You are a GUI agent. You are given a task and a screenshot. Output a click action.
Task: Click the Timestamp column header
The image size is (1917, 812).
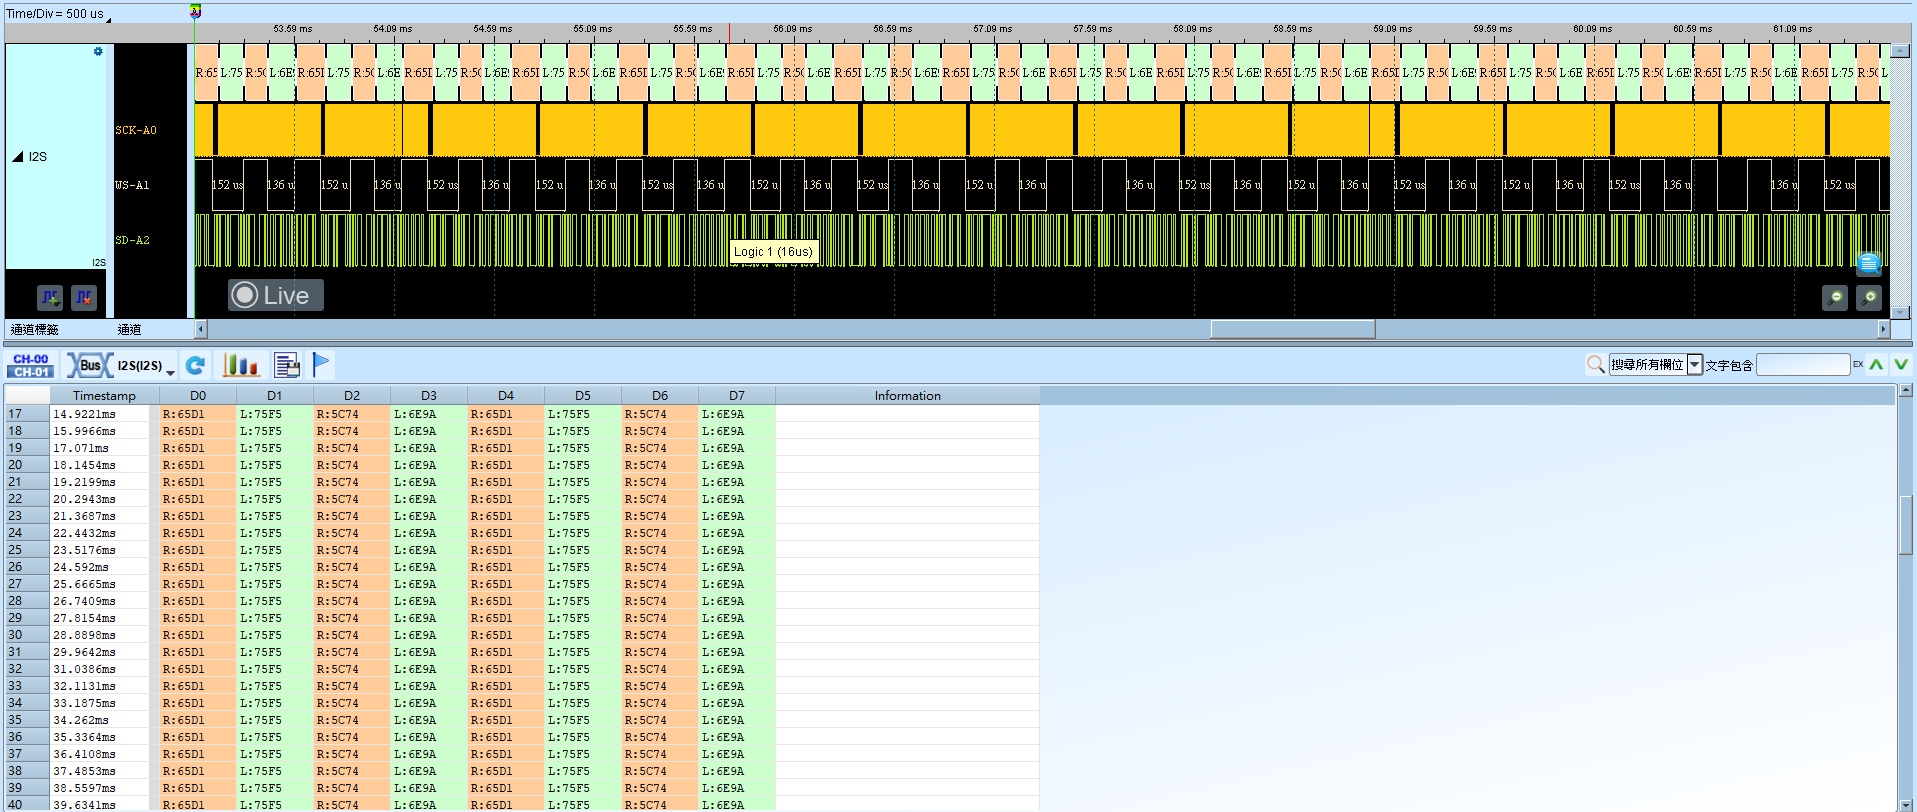click(104, 396)
